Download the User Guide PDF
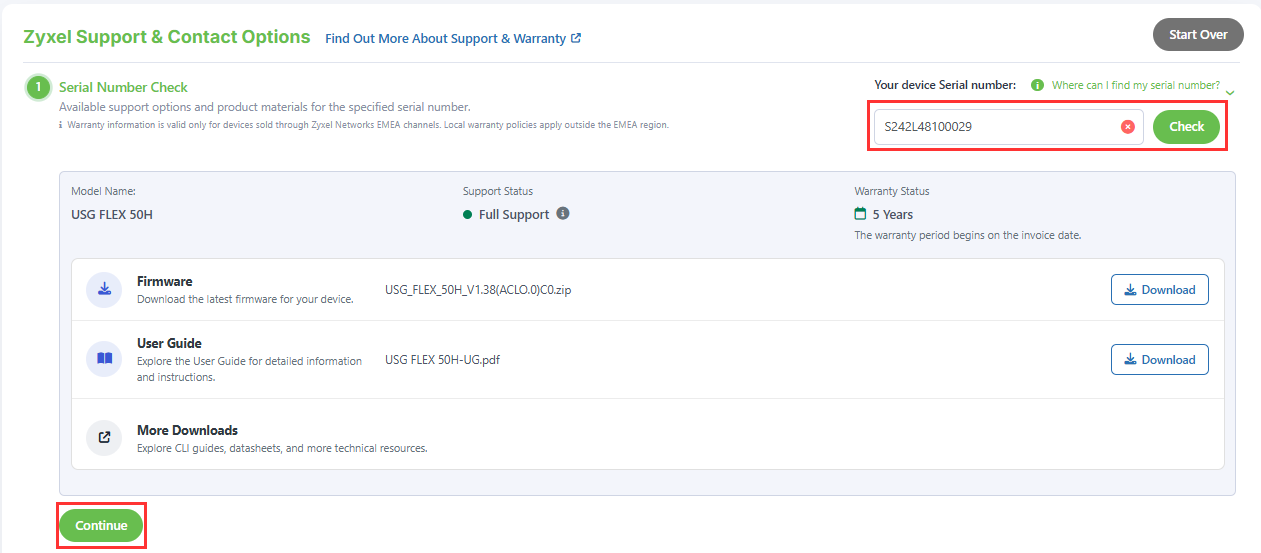This screenshot has height=553, width=1261. pyautogui.click(x=1160, y=360)
